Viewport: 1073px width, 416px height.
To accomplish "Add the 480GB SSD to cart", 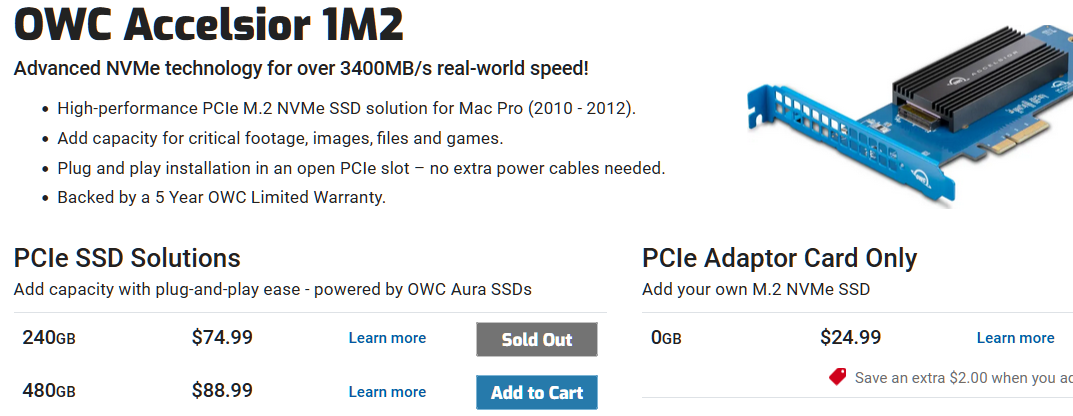I will tap(537, 392).
